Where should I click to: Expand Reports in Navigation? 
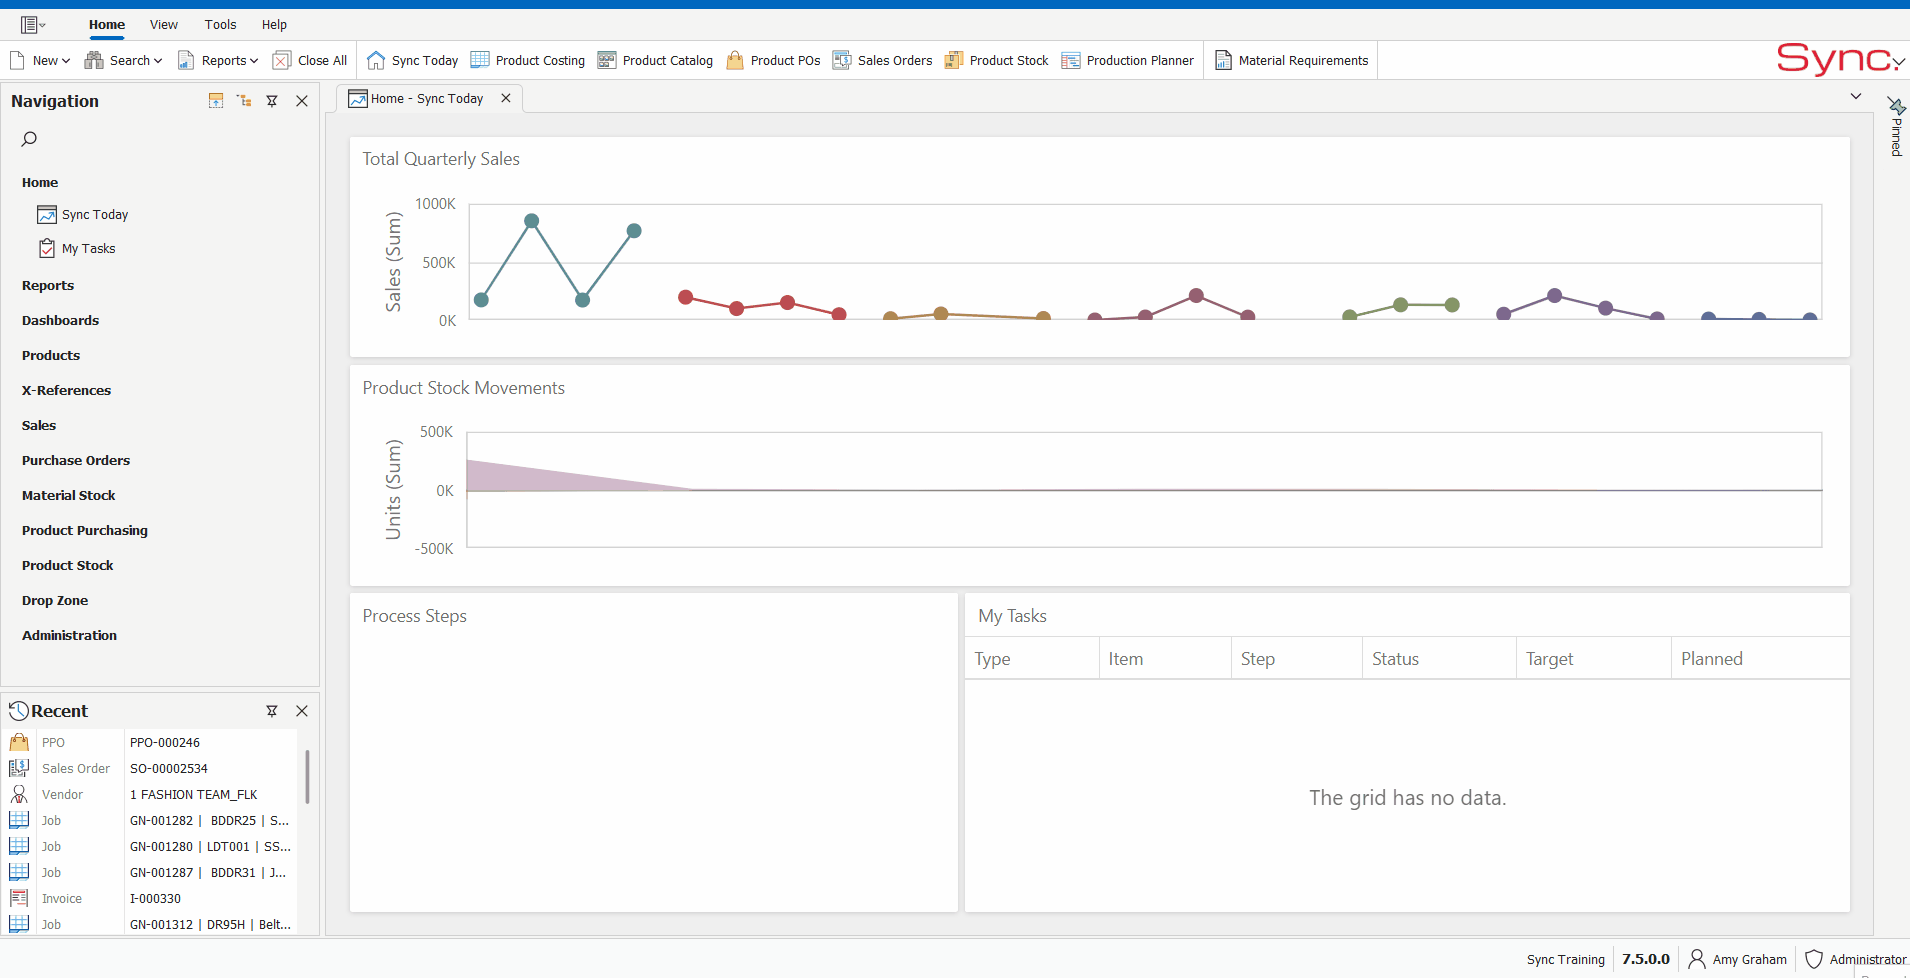[48, 286]
